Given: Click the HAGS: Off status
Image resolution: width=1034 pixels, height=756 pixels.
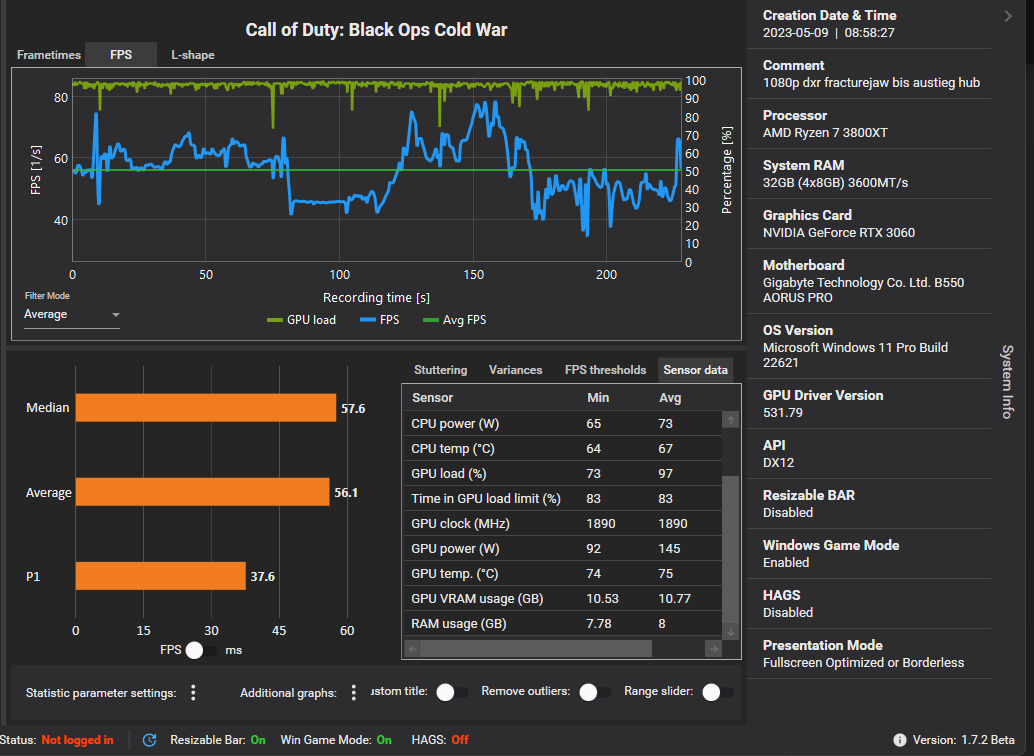Looking at the screenshot, I should (440, 740).
